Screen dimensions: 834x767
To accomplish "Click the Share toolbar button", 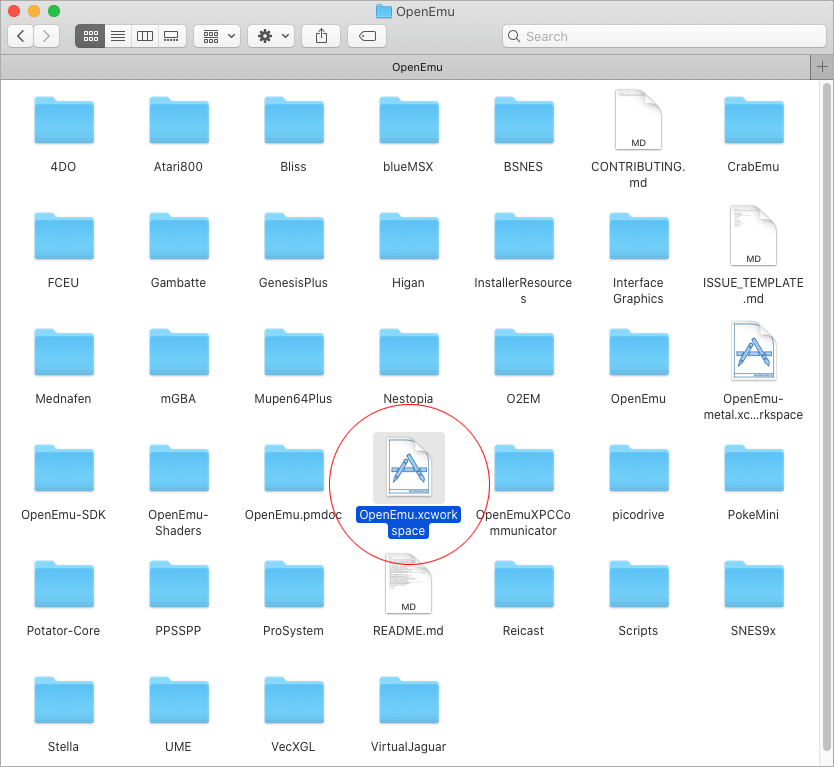I will (321, 36).
